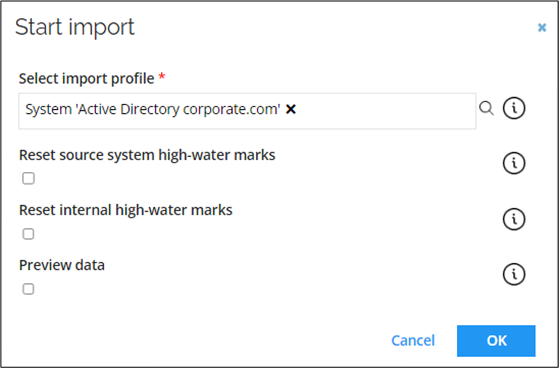This screenshot has height=368, width=559.
Task: Click the Reset source system high-water marks label
Action: [147, 155]
